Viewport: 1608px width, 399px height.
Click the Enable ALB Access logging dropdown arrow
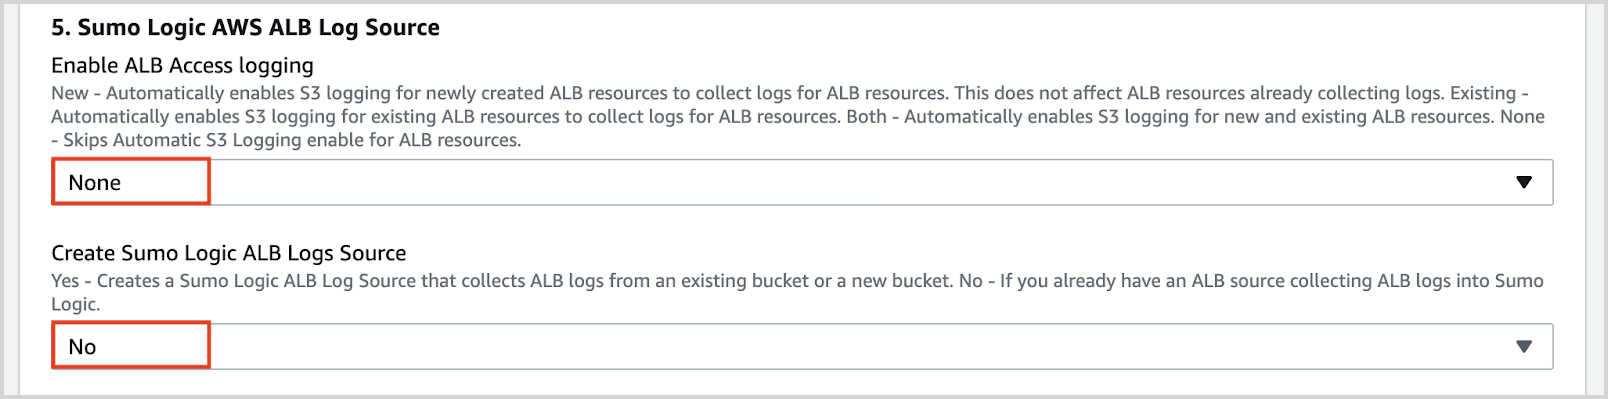coord(1524,182)
